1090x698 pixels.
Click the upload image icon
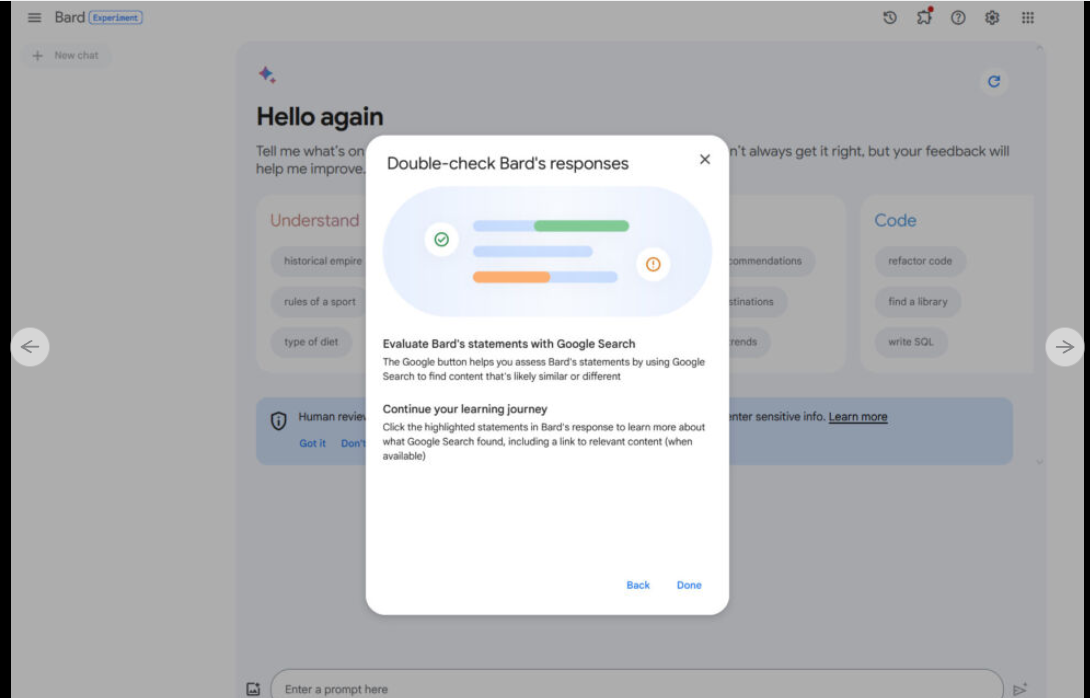253,689
